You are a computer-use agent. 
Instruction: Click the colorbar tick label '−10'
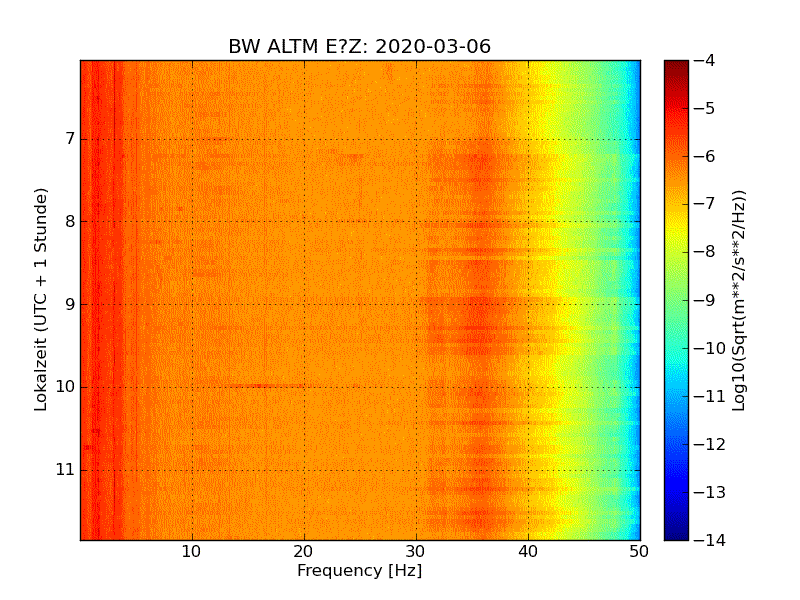tap(710, 348)
